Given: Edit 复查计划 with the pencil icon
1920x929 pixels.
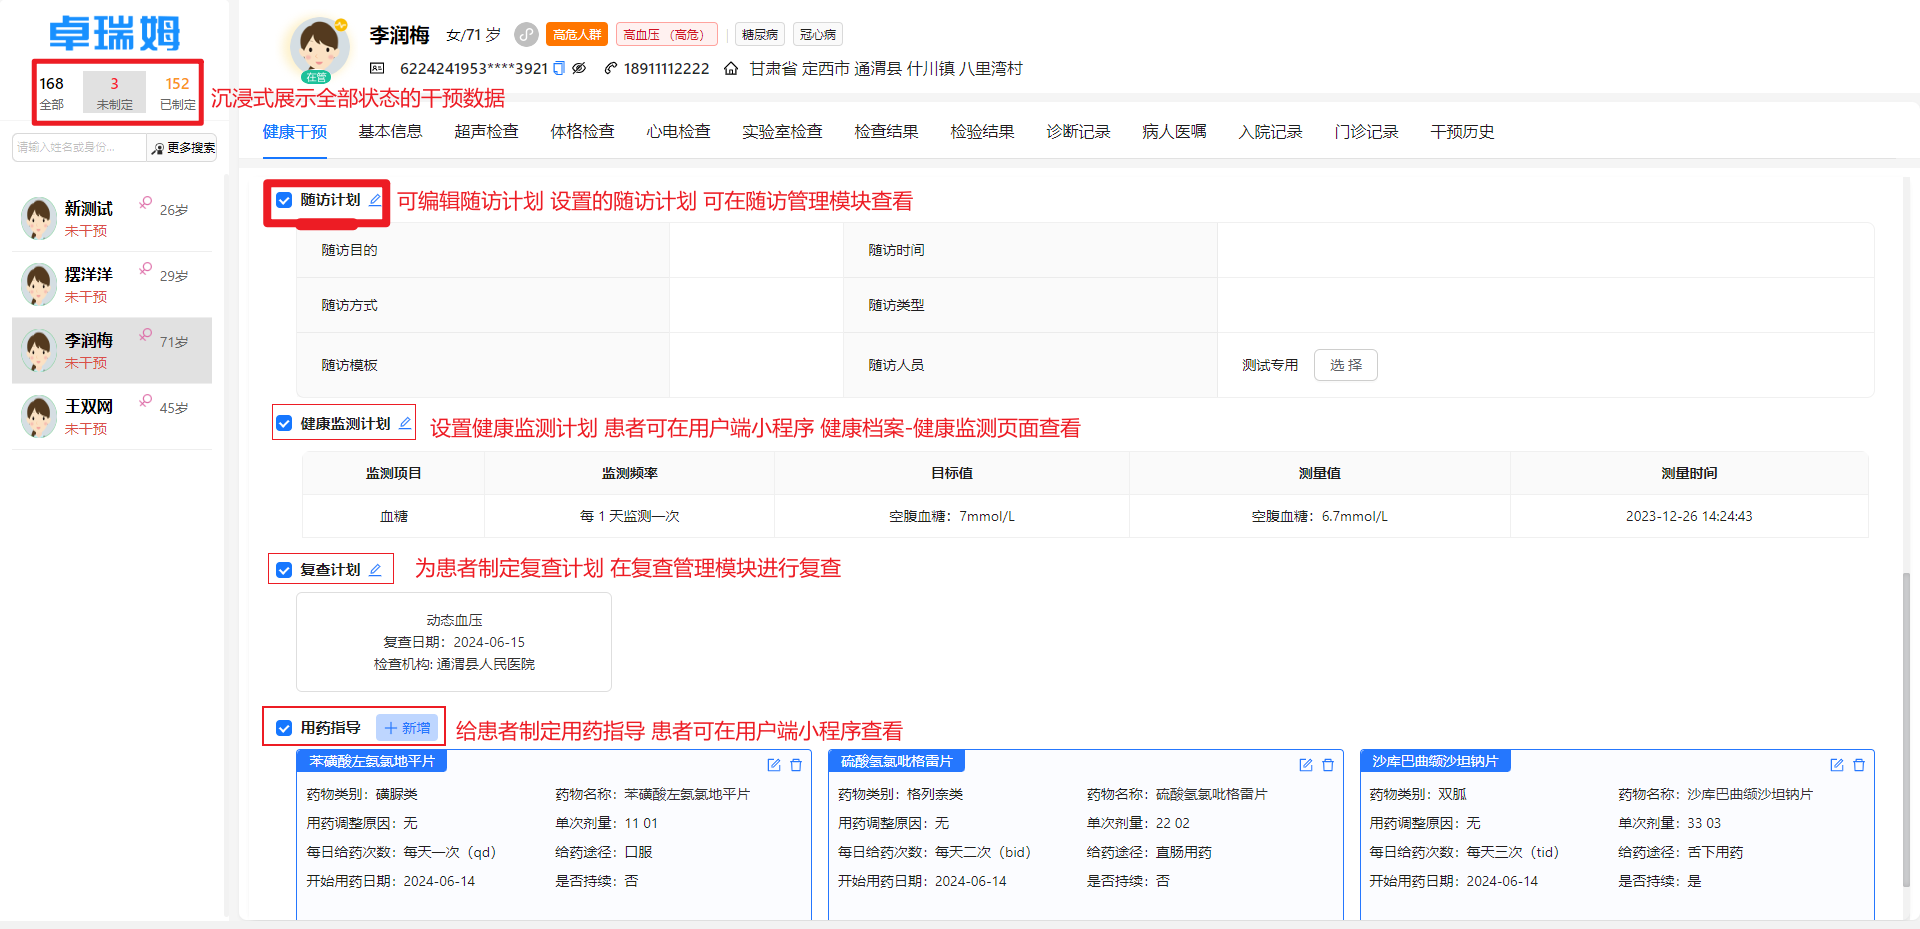Looking at the screenshot, I should [x=375, y=568].
